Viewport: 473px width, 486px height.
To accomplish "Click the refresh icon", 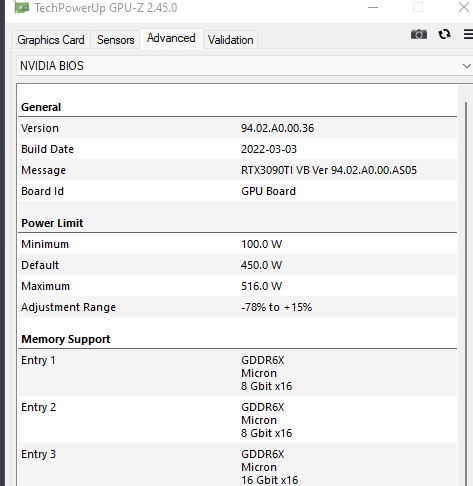I will click(444, 34).
